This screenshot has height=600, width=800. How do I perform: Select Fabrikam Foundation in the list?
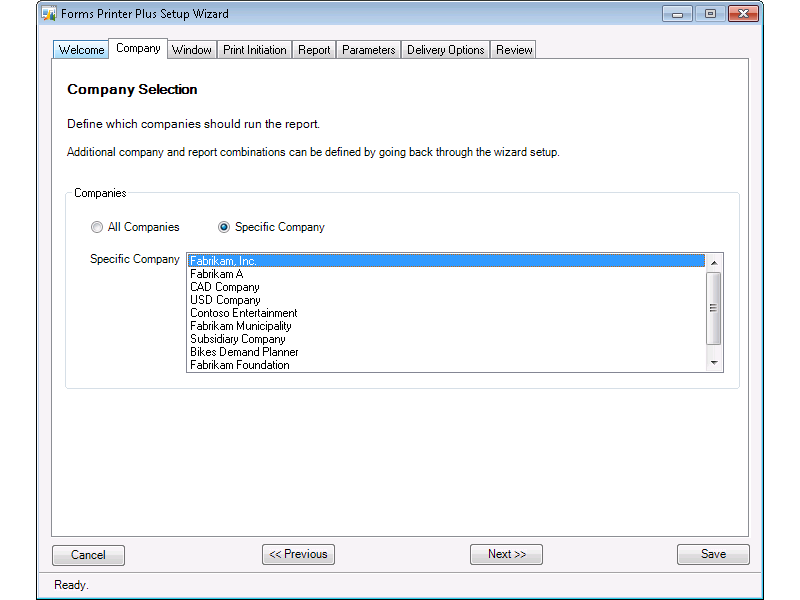tap(446, 365)
